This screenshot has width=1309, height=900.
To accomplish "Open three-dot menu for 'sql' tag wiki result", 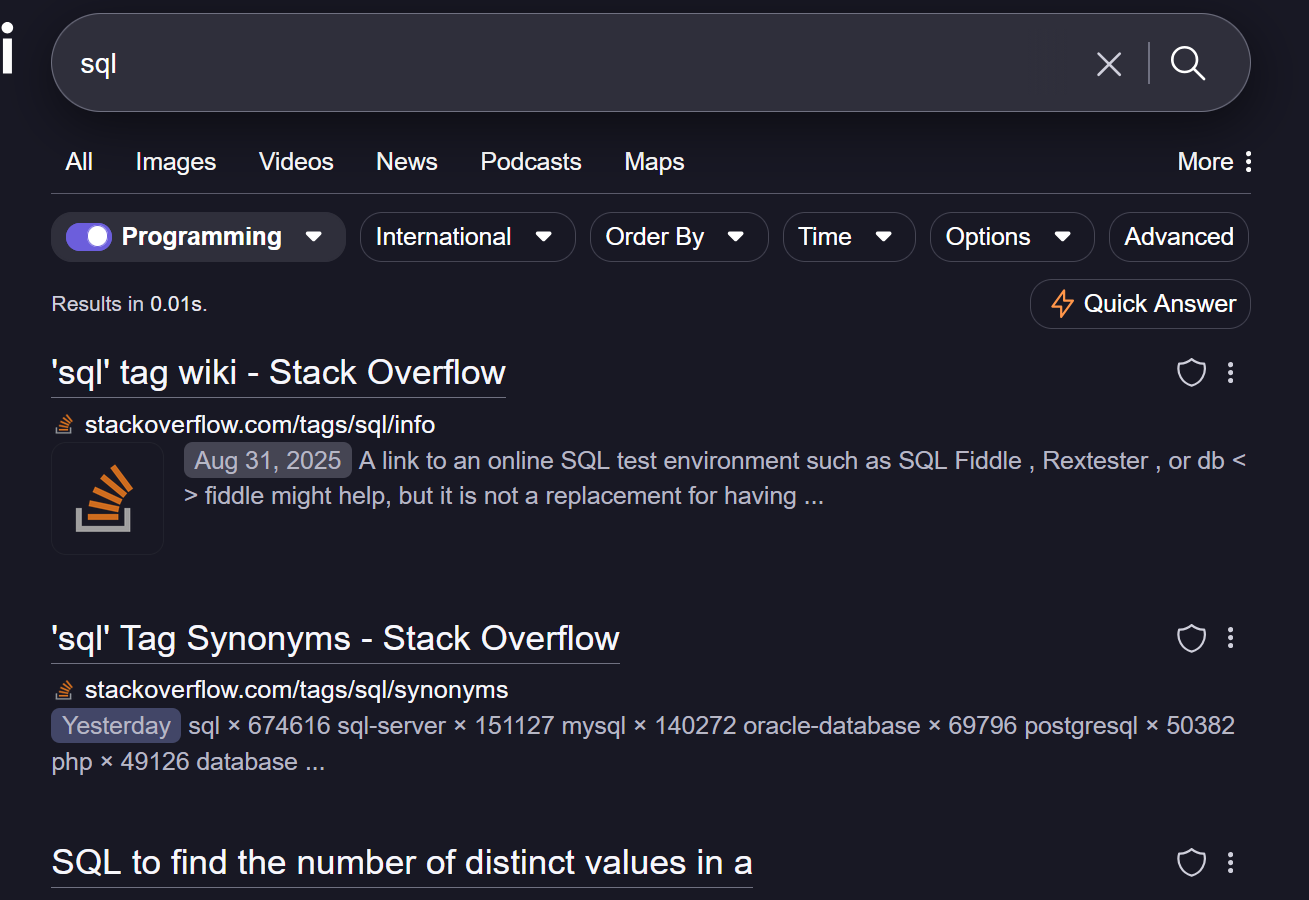I will tap(1230, 373).
